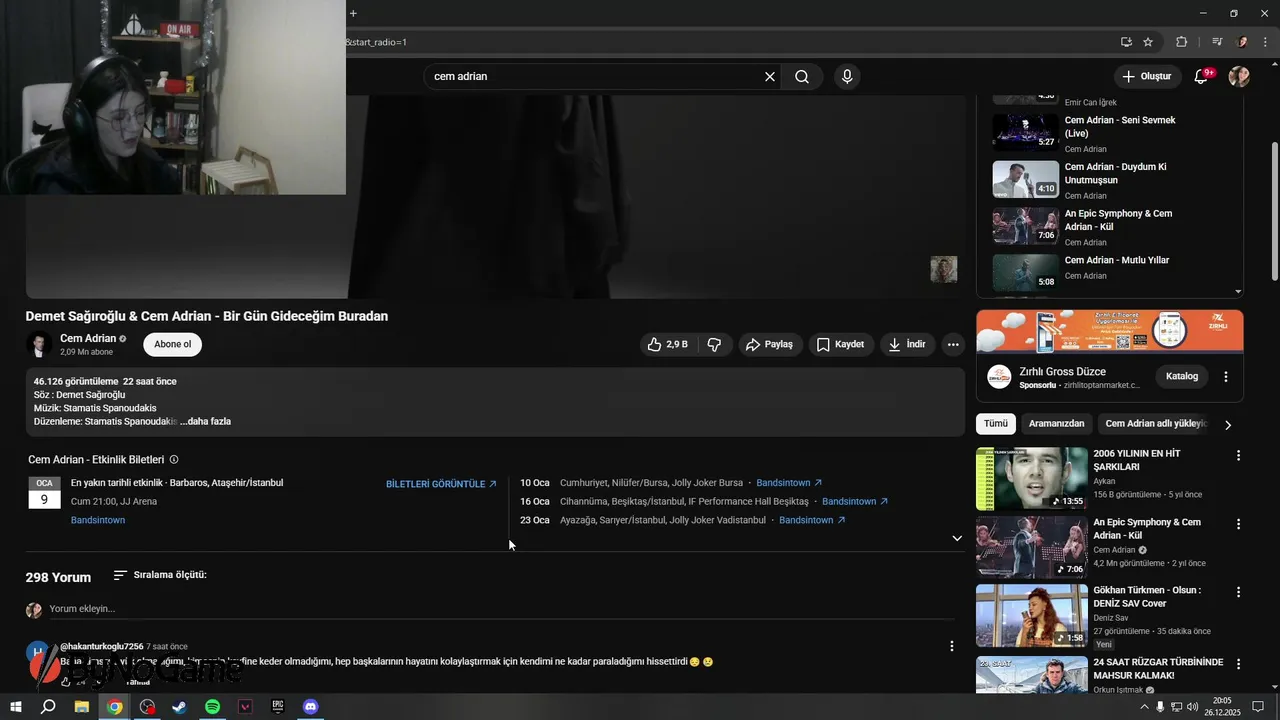This screenshot has width=1280, height=720.
Task: Start voice search with microphone icon
Action: point(847,77)
